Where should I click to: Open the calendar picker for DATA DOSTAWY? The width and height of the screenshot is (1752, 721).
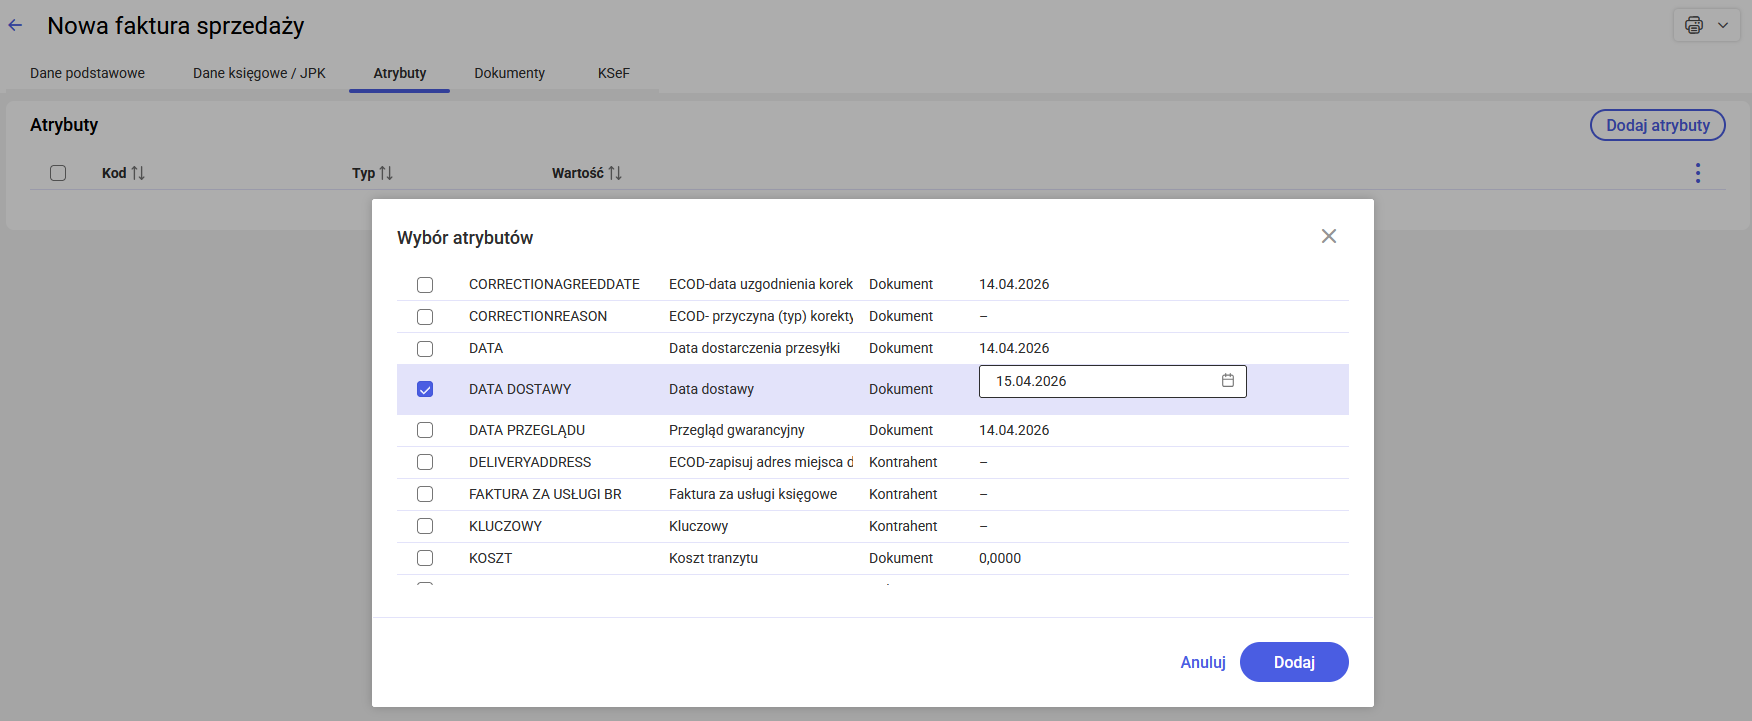(1227, 381)
